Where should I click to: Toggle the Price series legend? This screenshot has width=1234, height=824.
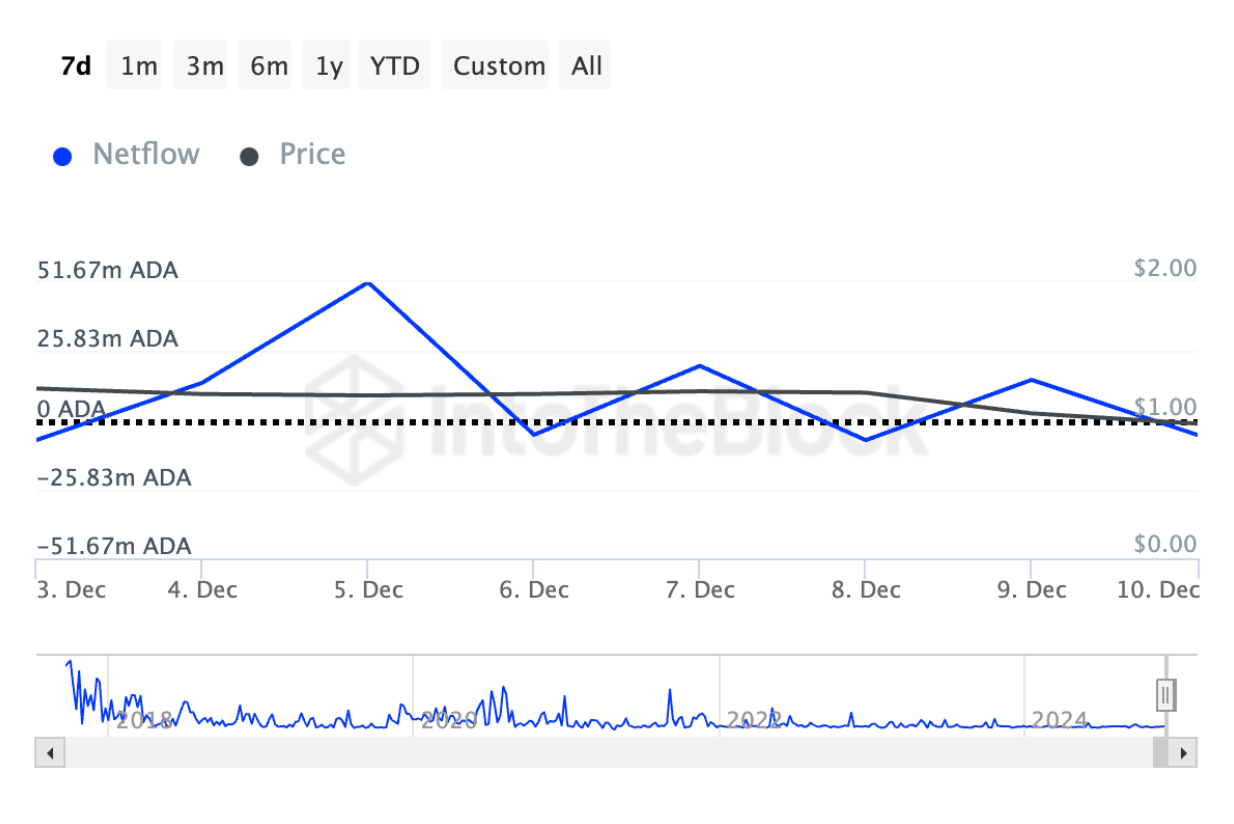tap(312, 155)
